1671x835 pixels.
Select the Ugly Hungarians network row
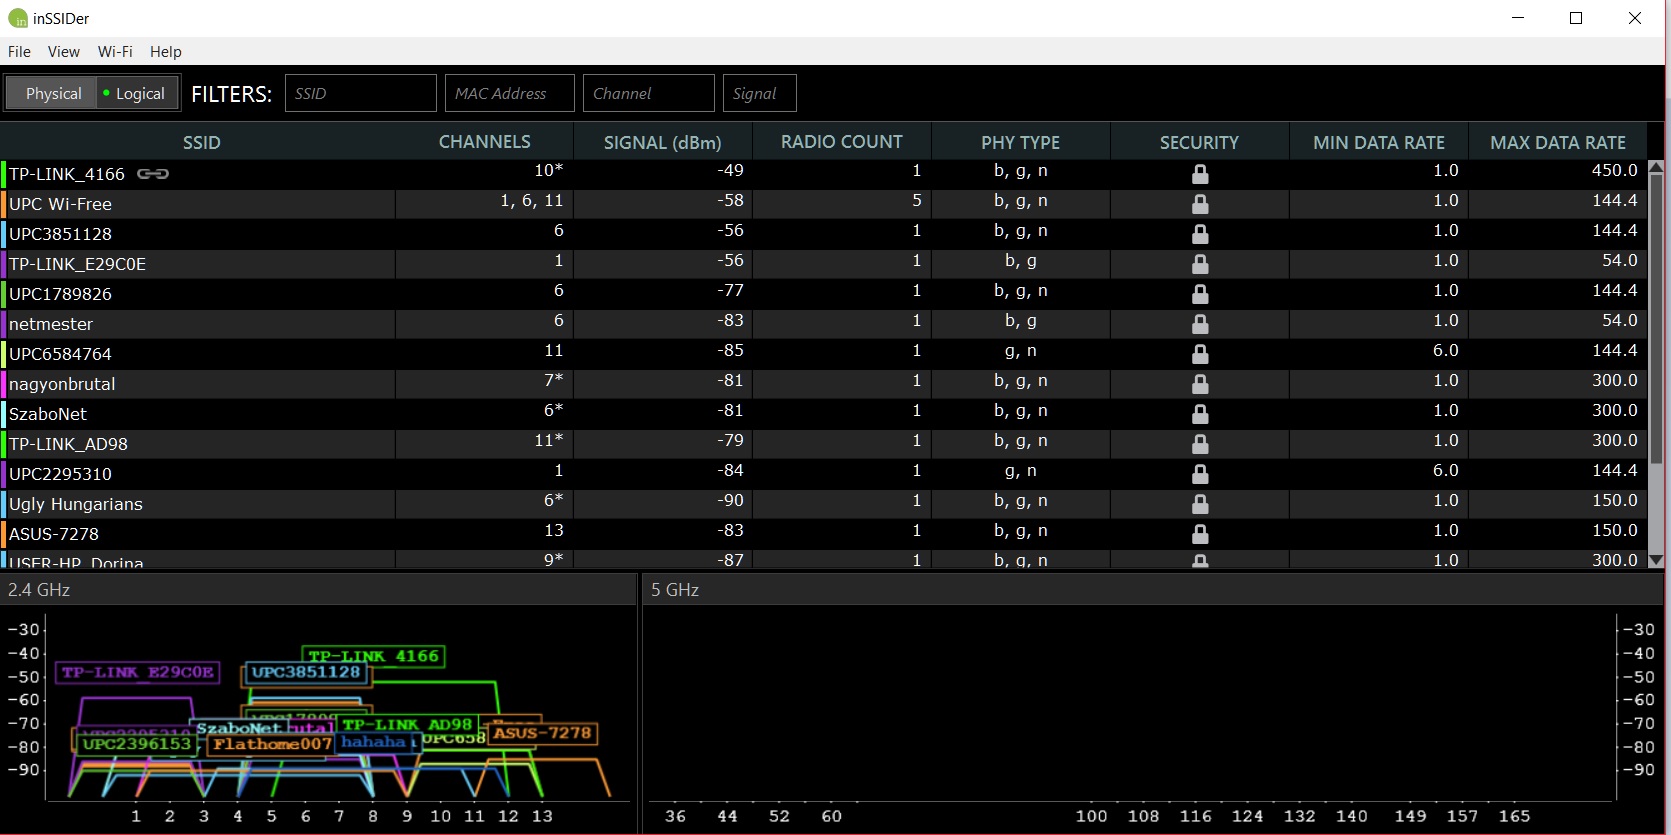click(x=823, y=504)
